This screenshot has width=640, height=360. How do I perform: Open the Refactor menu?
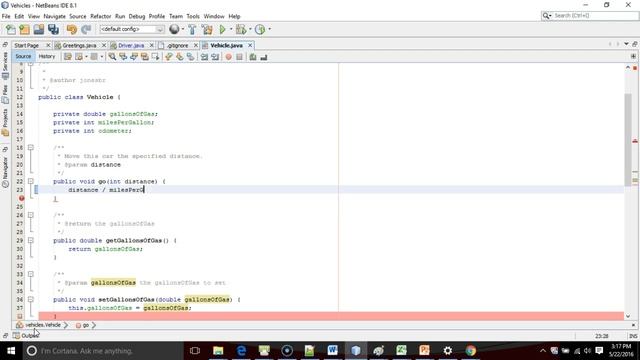(101, 16)
